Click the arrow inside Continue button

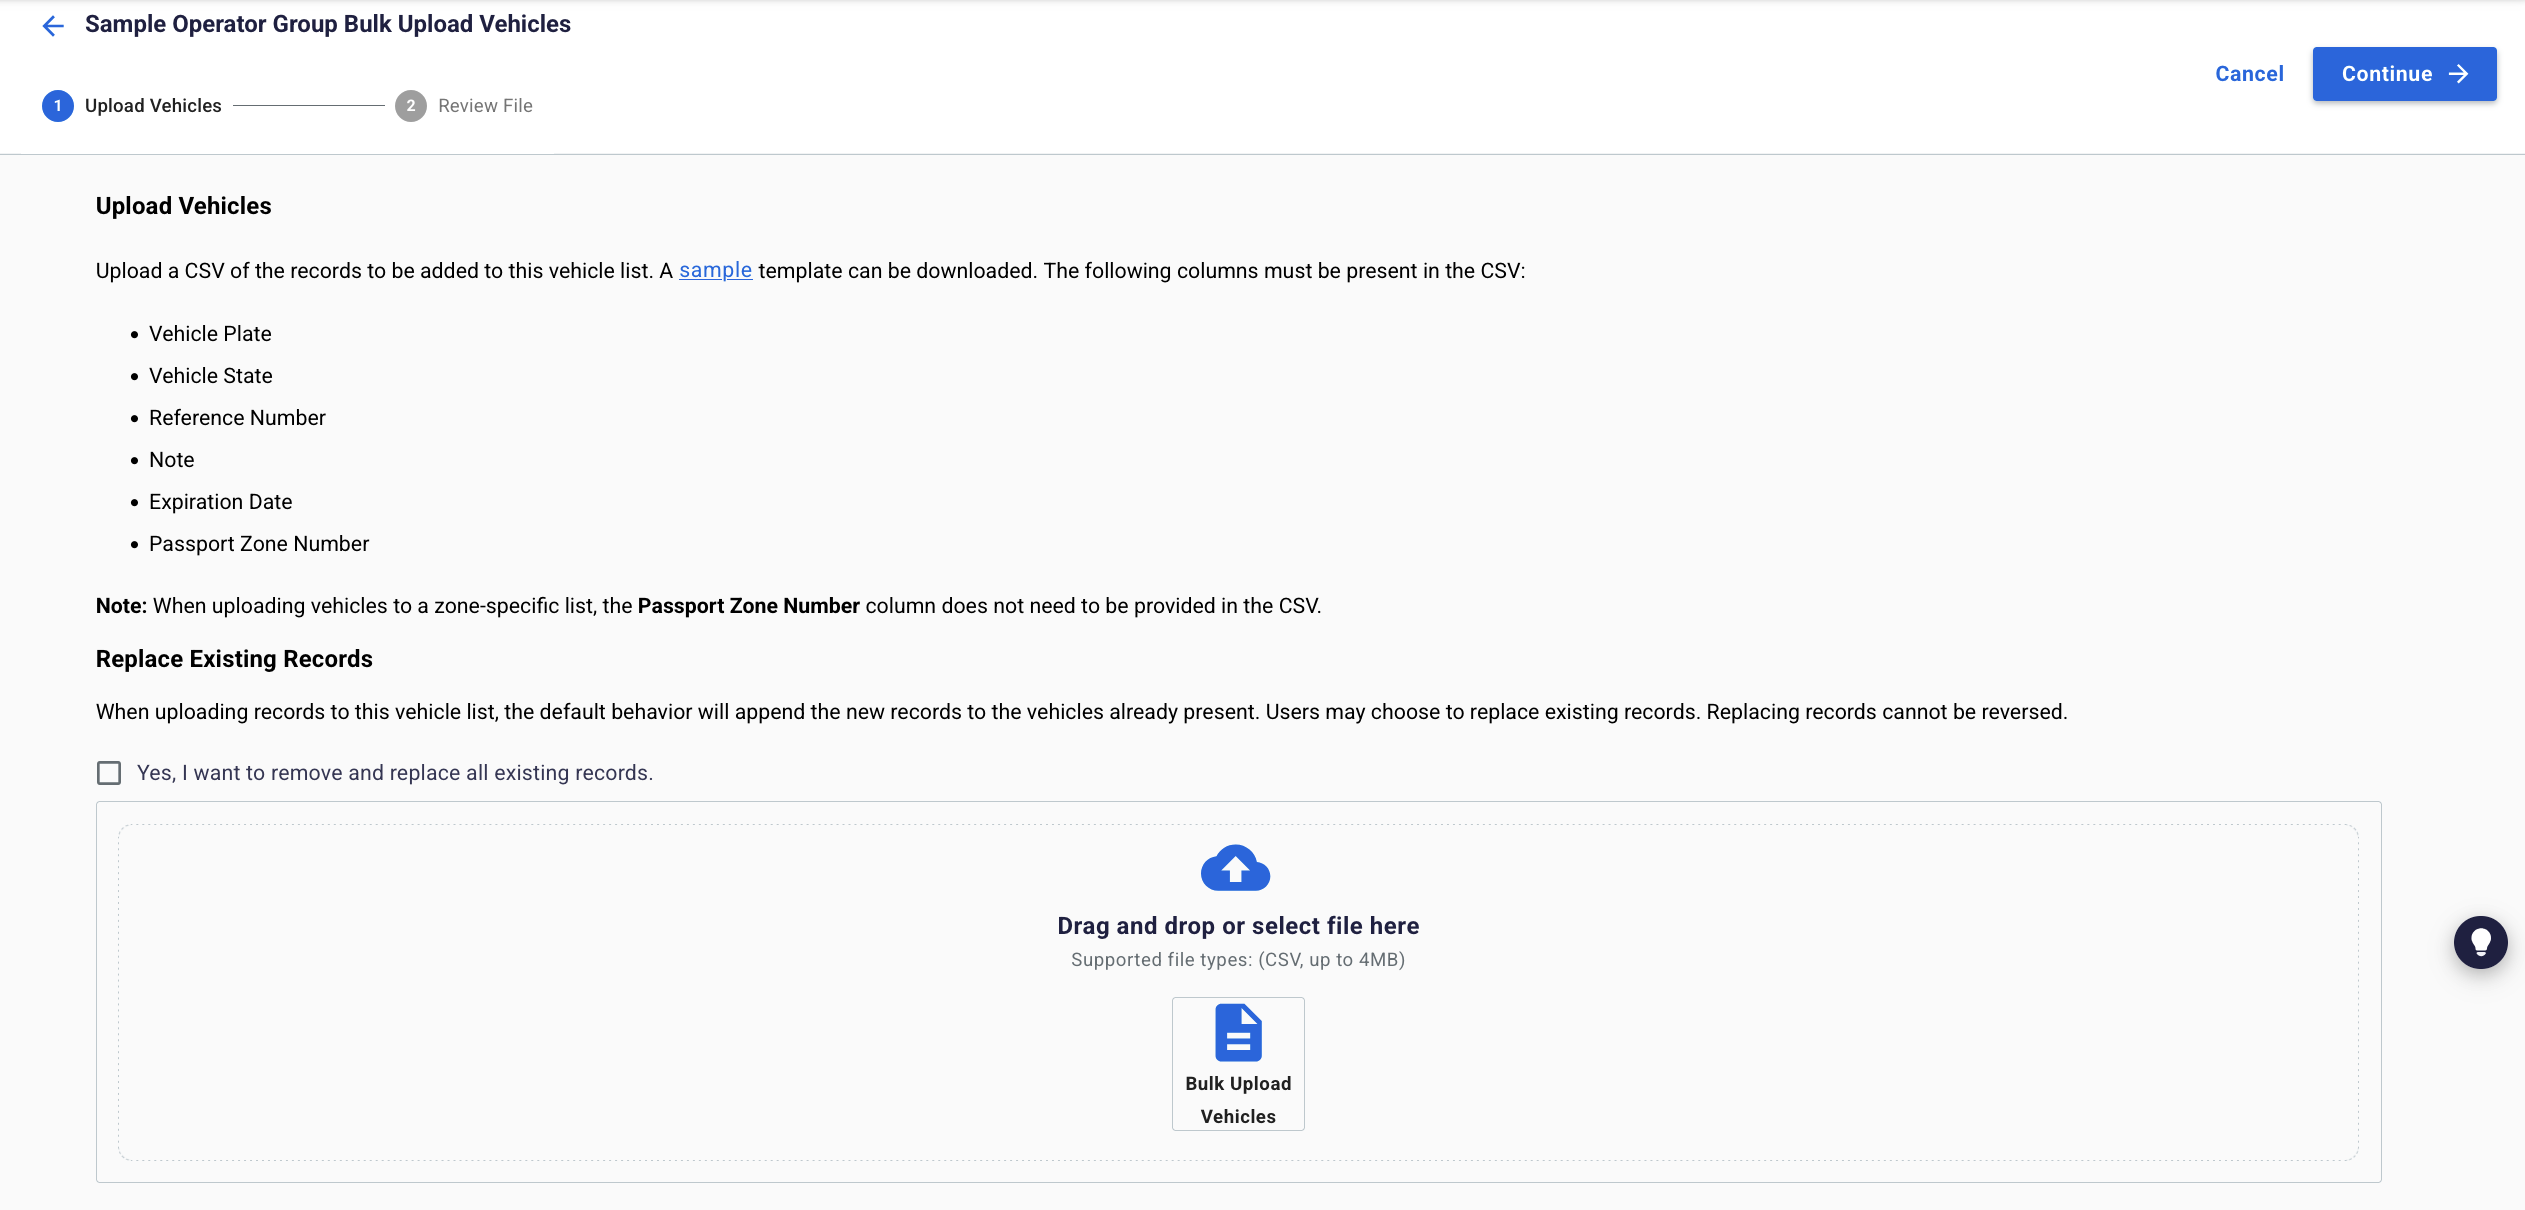coord(2459,74)
